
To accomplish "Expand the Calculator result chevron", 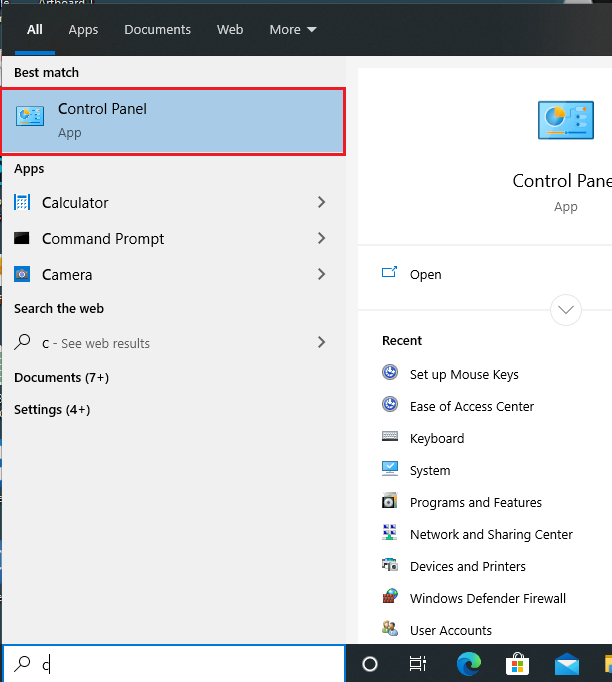I will pos(321,202).
